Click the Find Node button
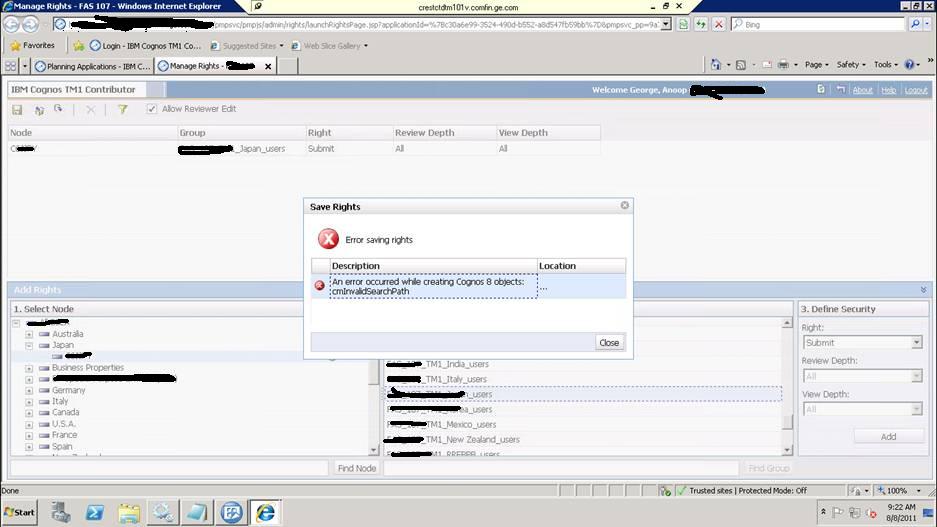 point(357,468)
